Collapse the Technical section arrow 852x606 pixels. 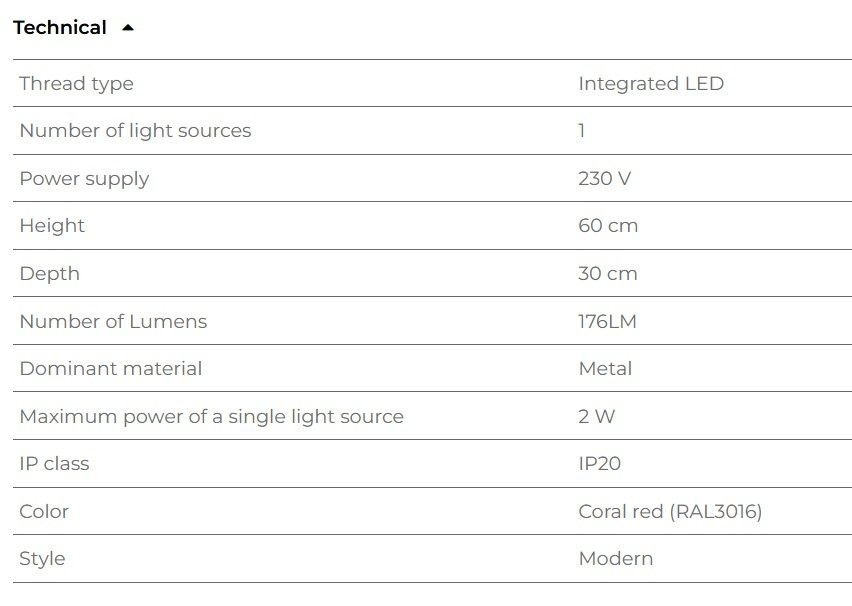(128, 28)
